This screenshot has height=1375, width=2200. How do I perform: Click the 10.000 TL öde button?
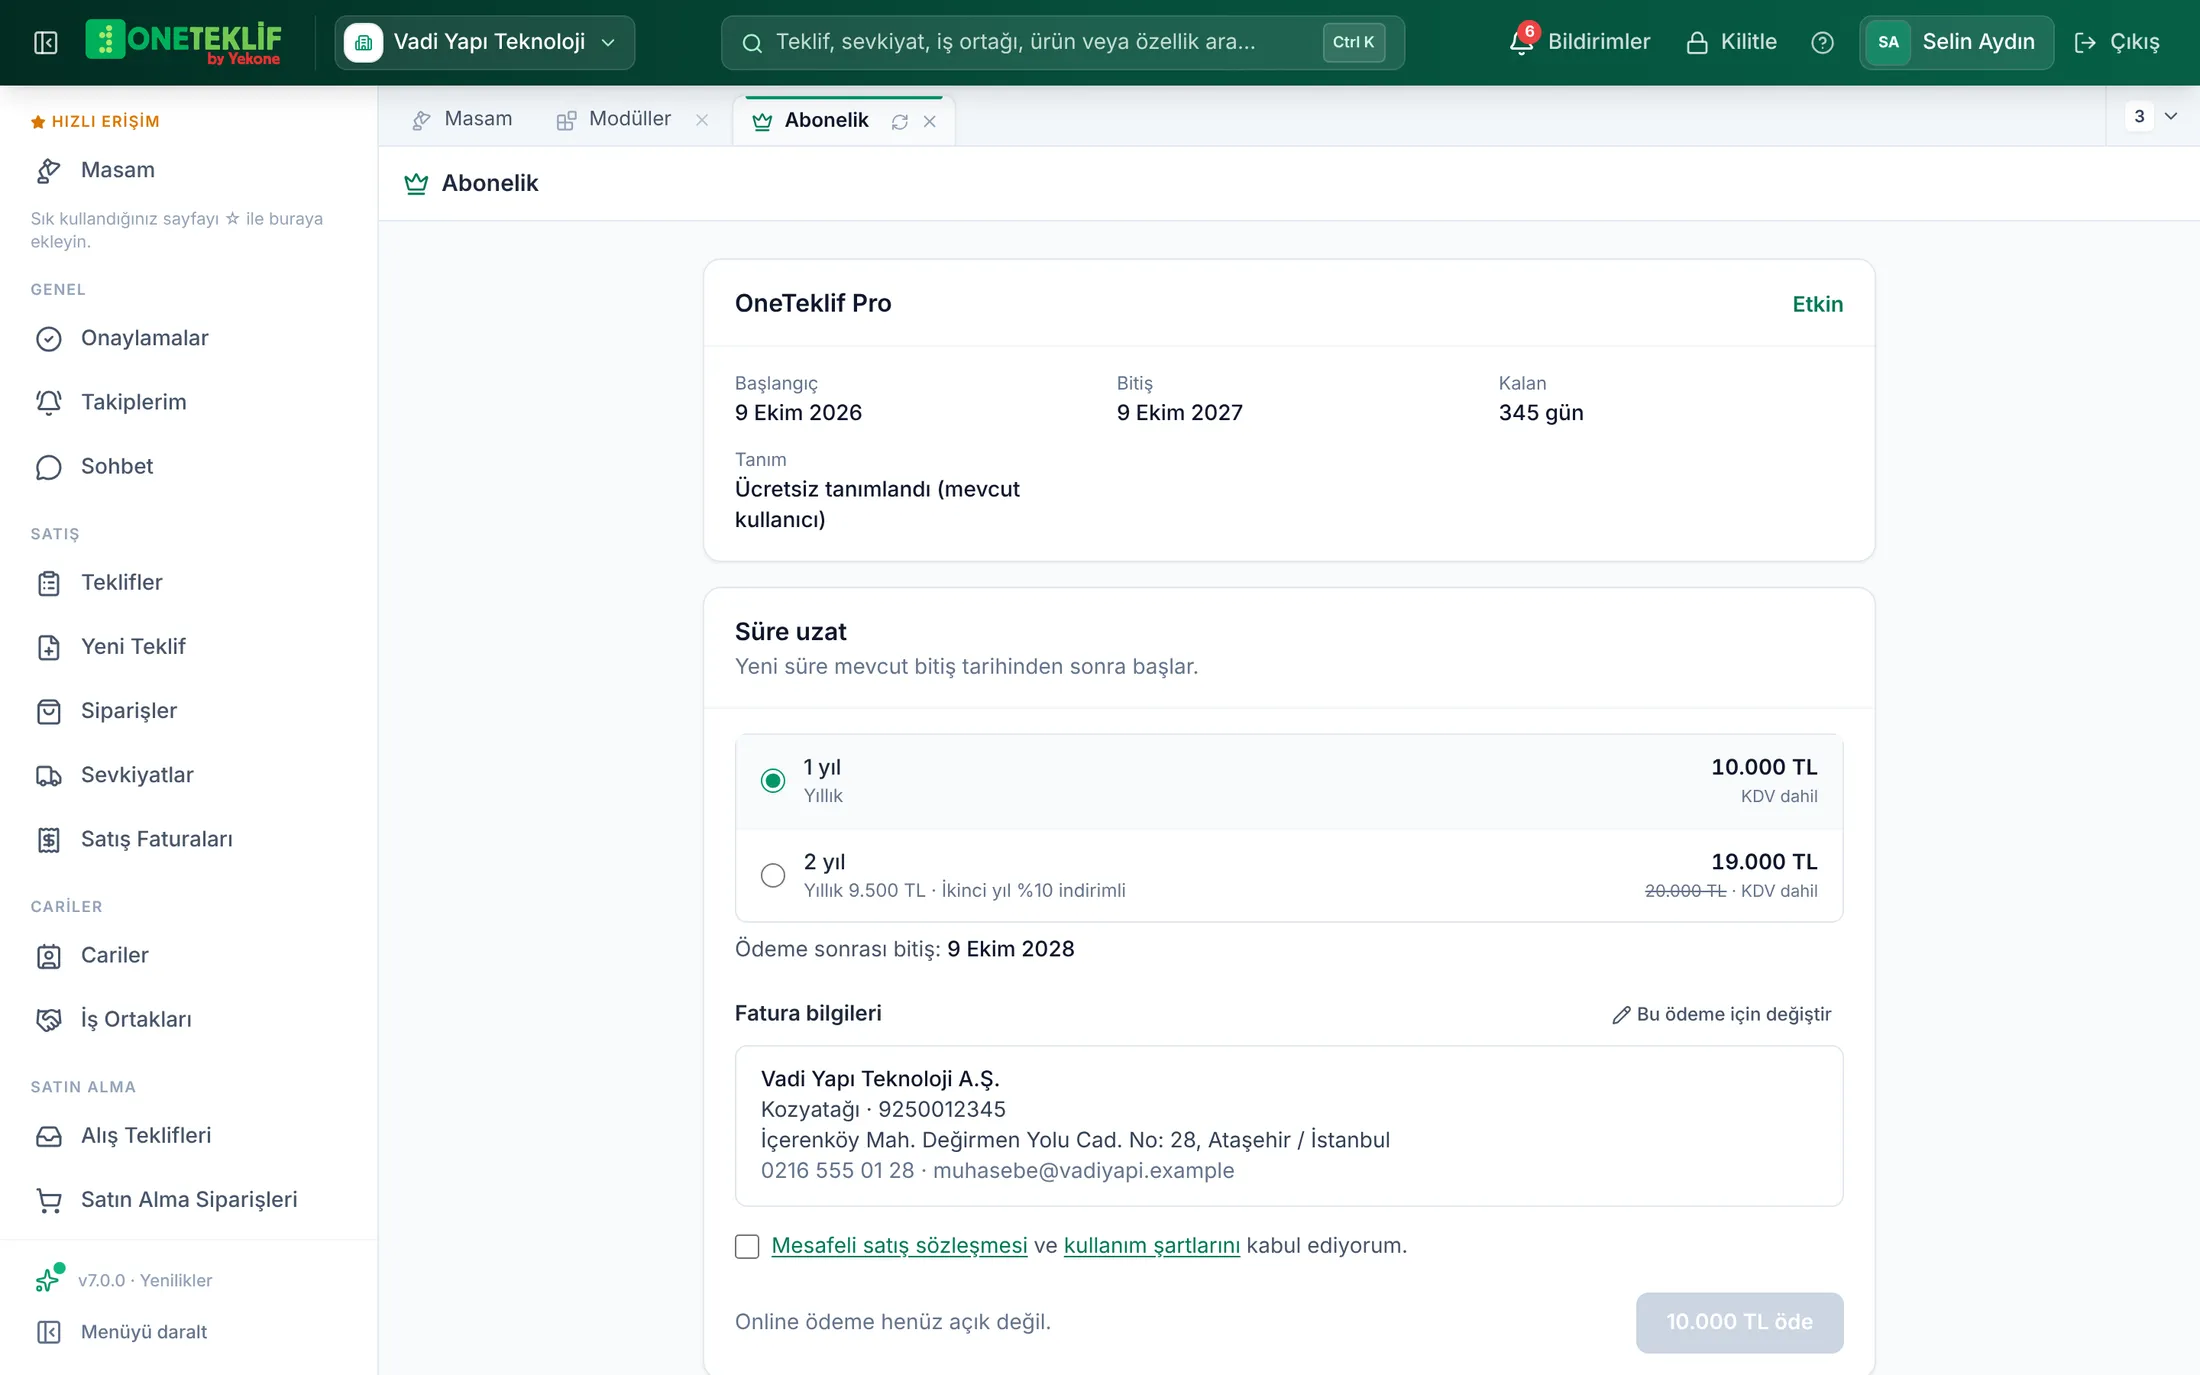click(1739, 1322)
